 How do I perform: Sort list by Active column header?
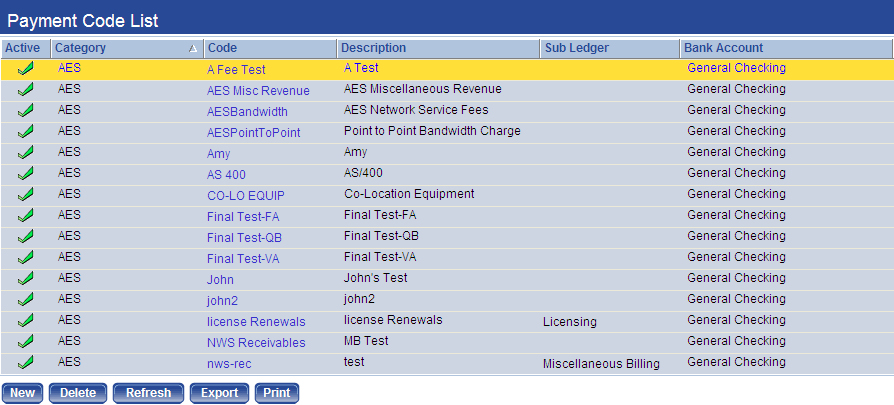(23, 48)
